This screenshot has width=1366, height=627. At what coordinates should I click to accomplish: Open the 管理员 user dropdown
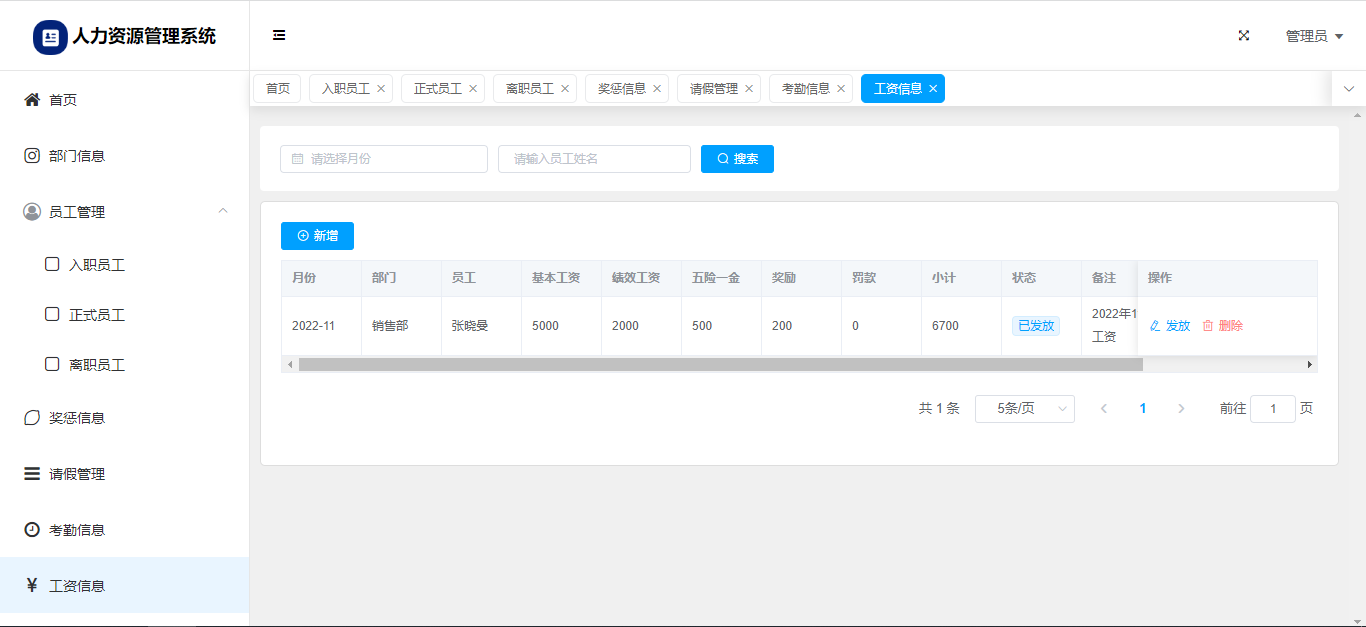[1313, 36]
